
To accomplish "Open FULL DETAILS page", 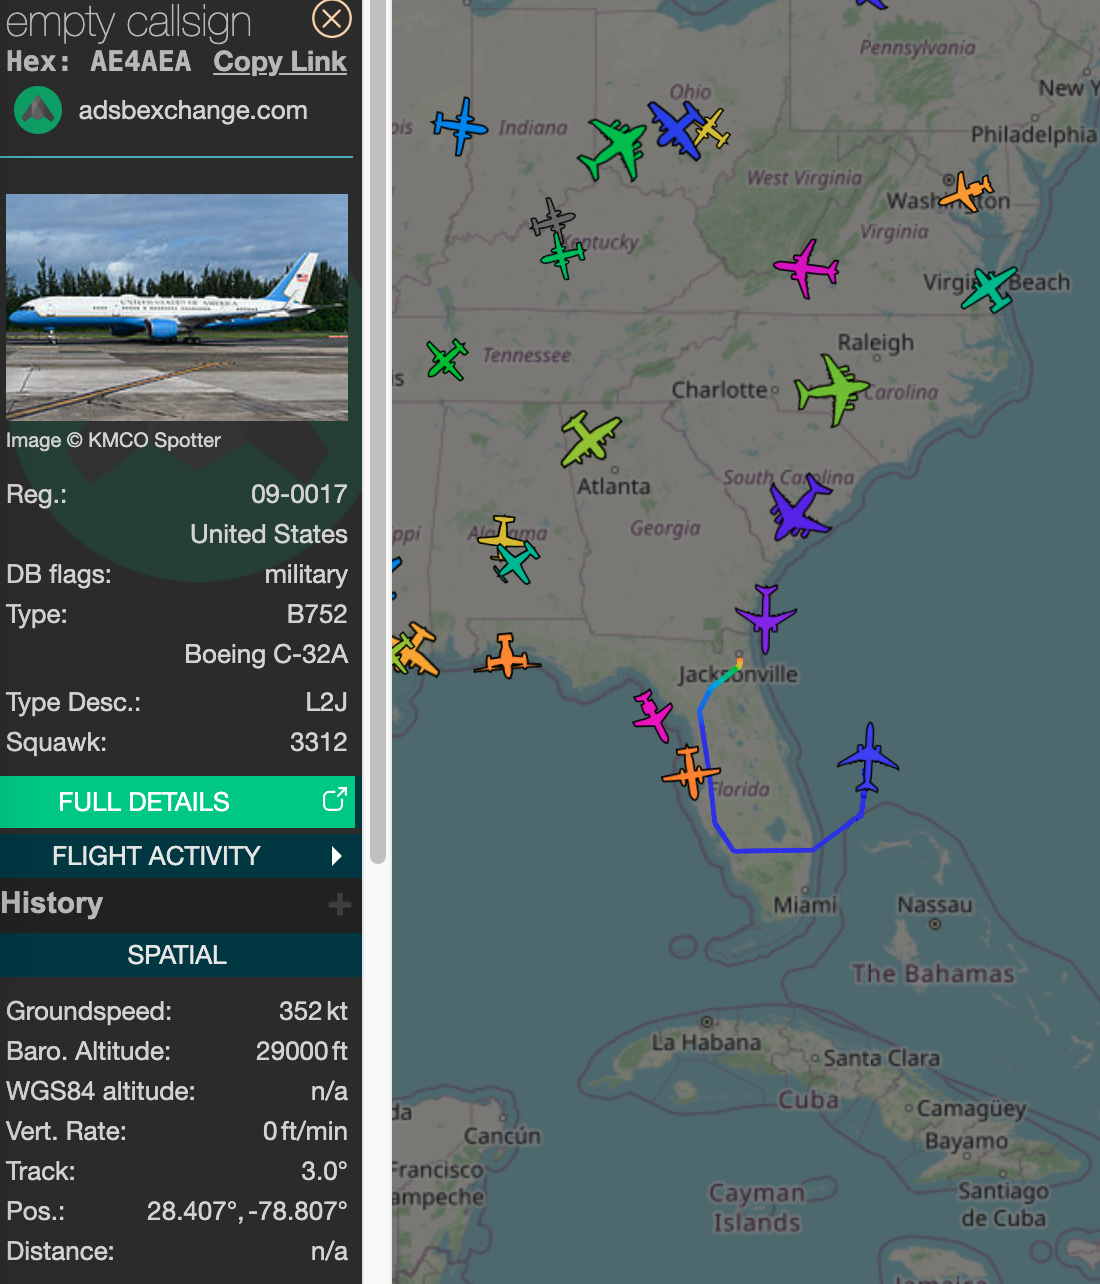I will [144, 802].
